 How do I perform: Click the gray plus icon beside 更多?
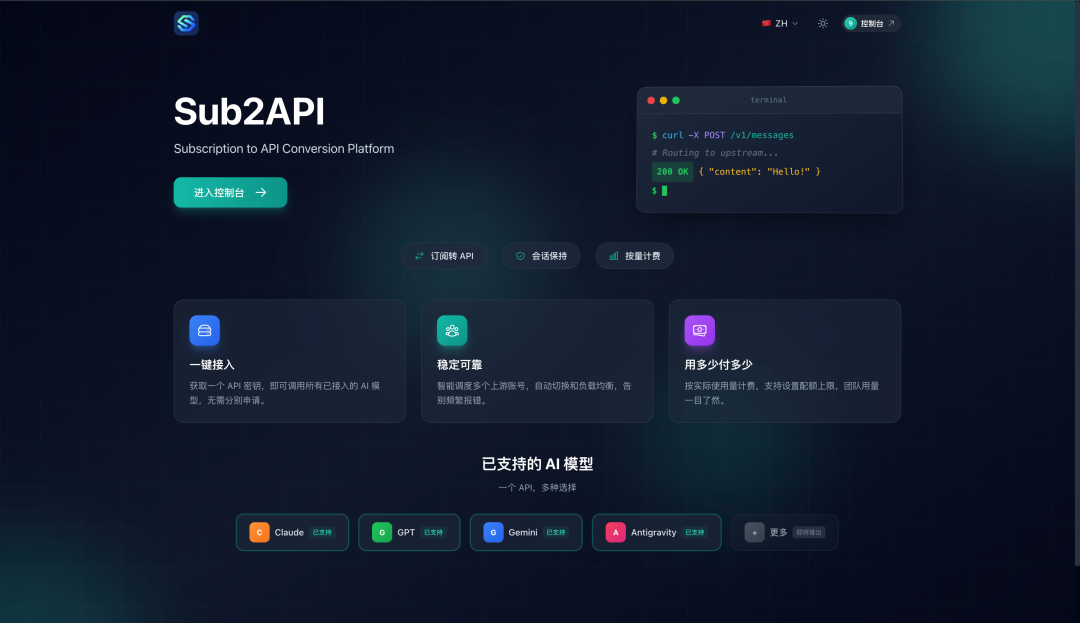[x=754, y=532]
